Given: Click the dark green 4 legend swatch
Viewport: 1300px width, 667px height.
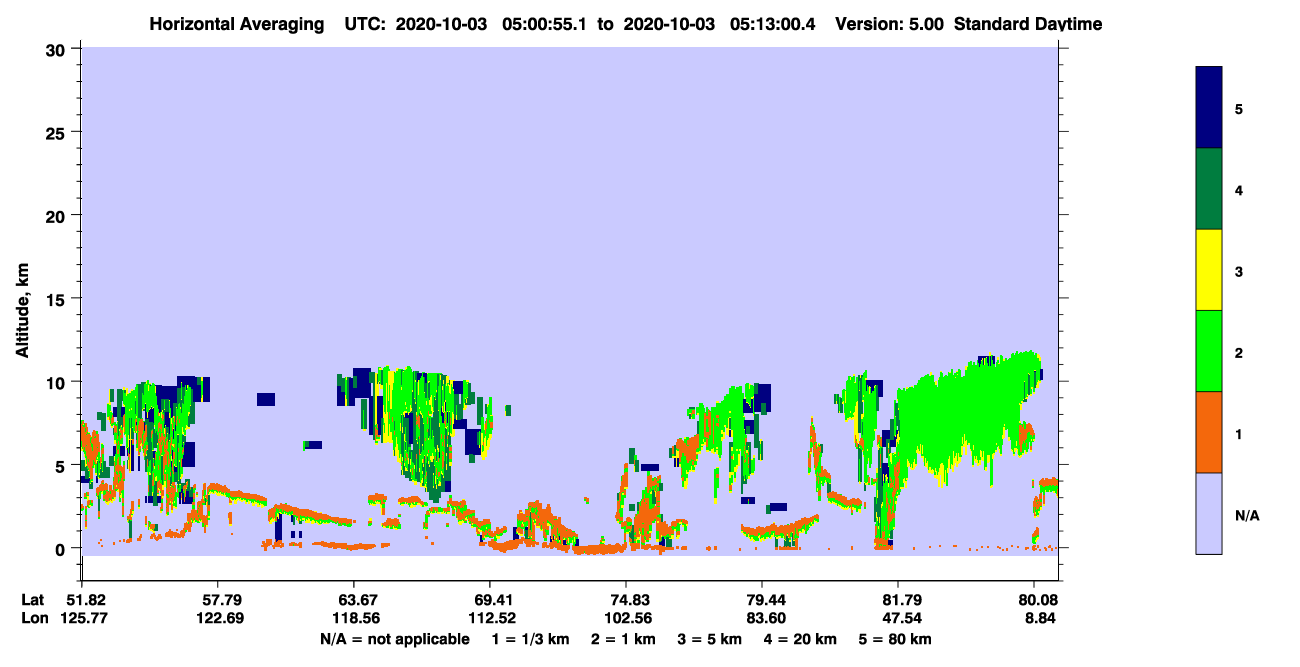Looking at the screenshot, I should point(1209,189).
